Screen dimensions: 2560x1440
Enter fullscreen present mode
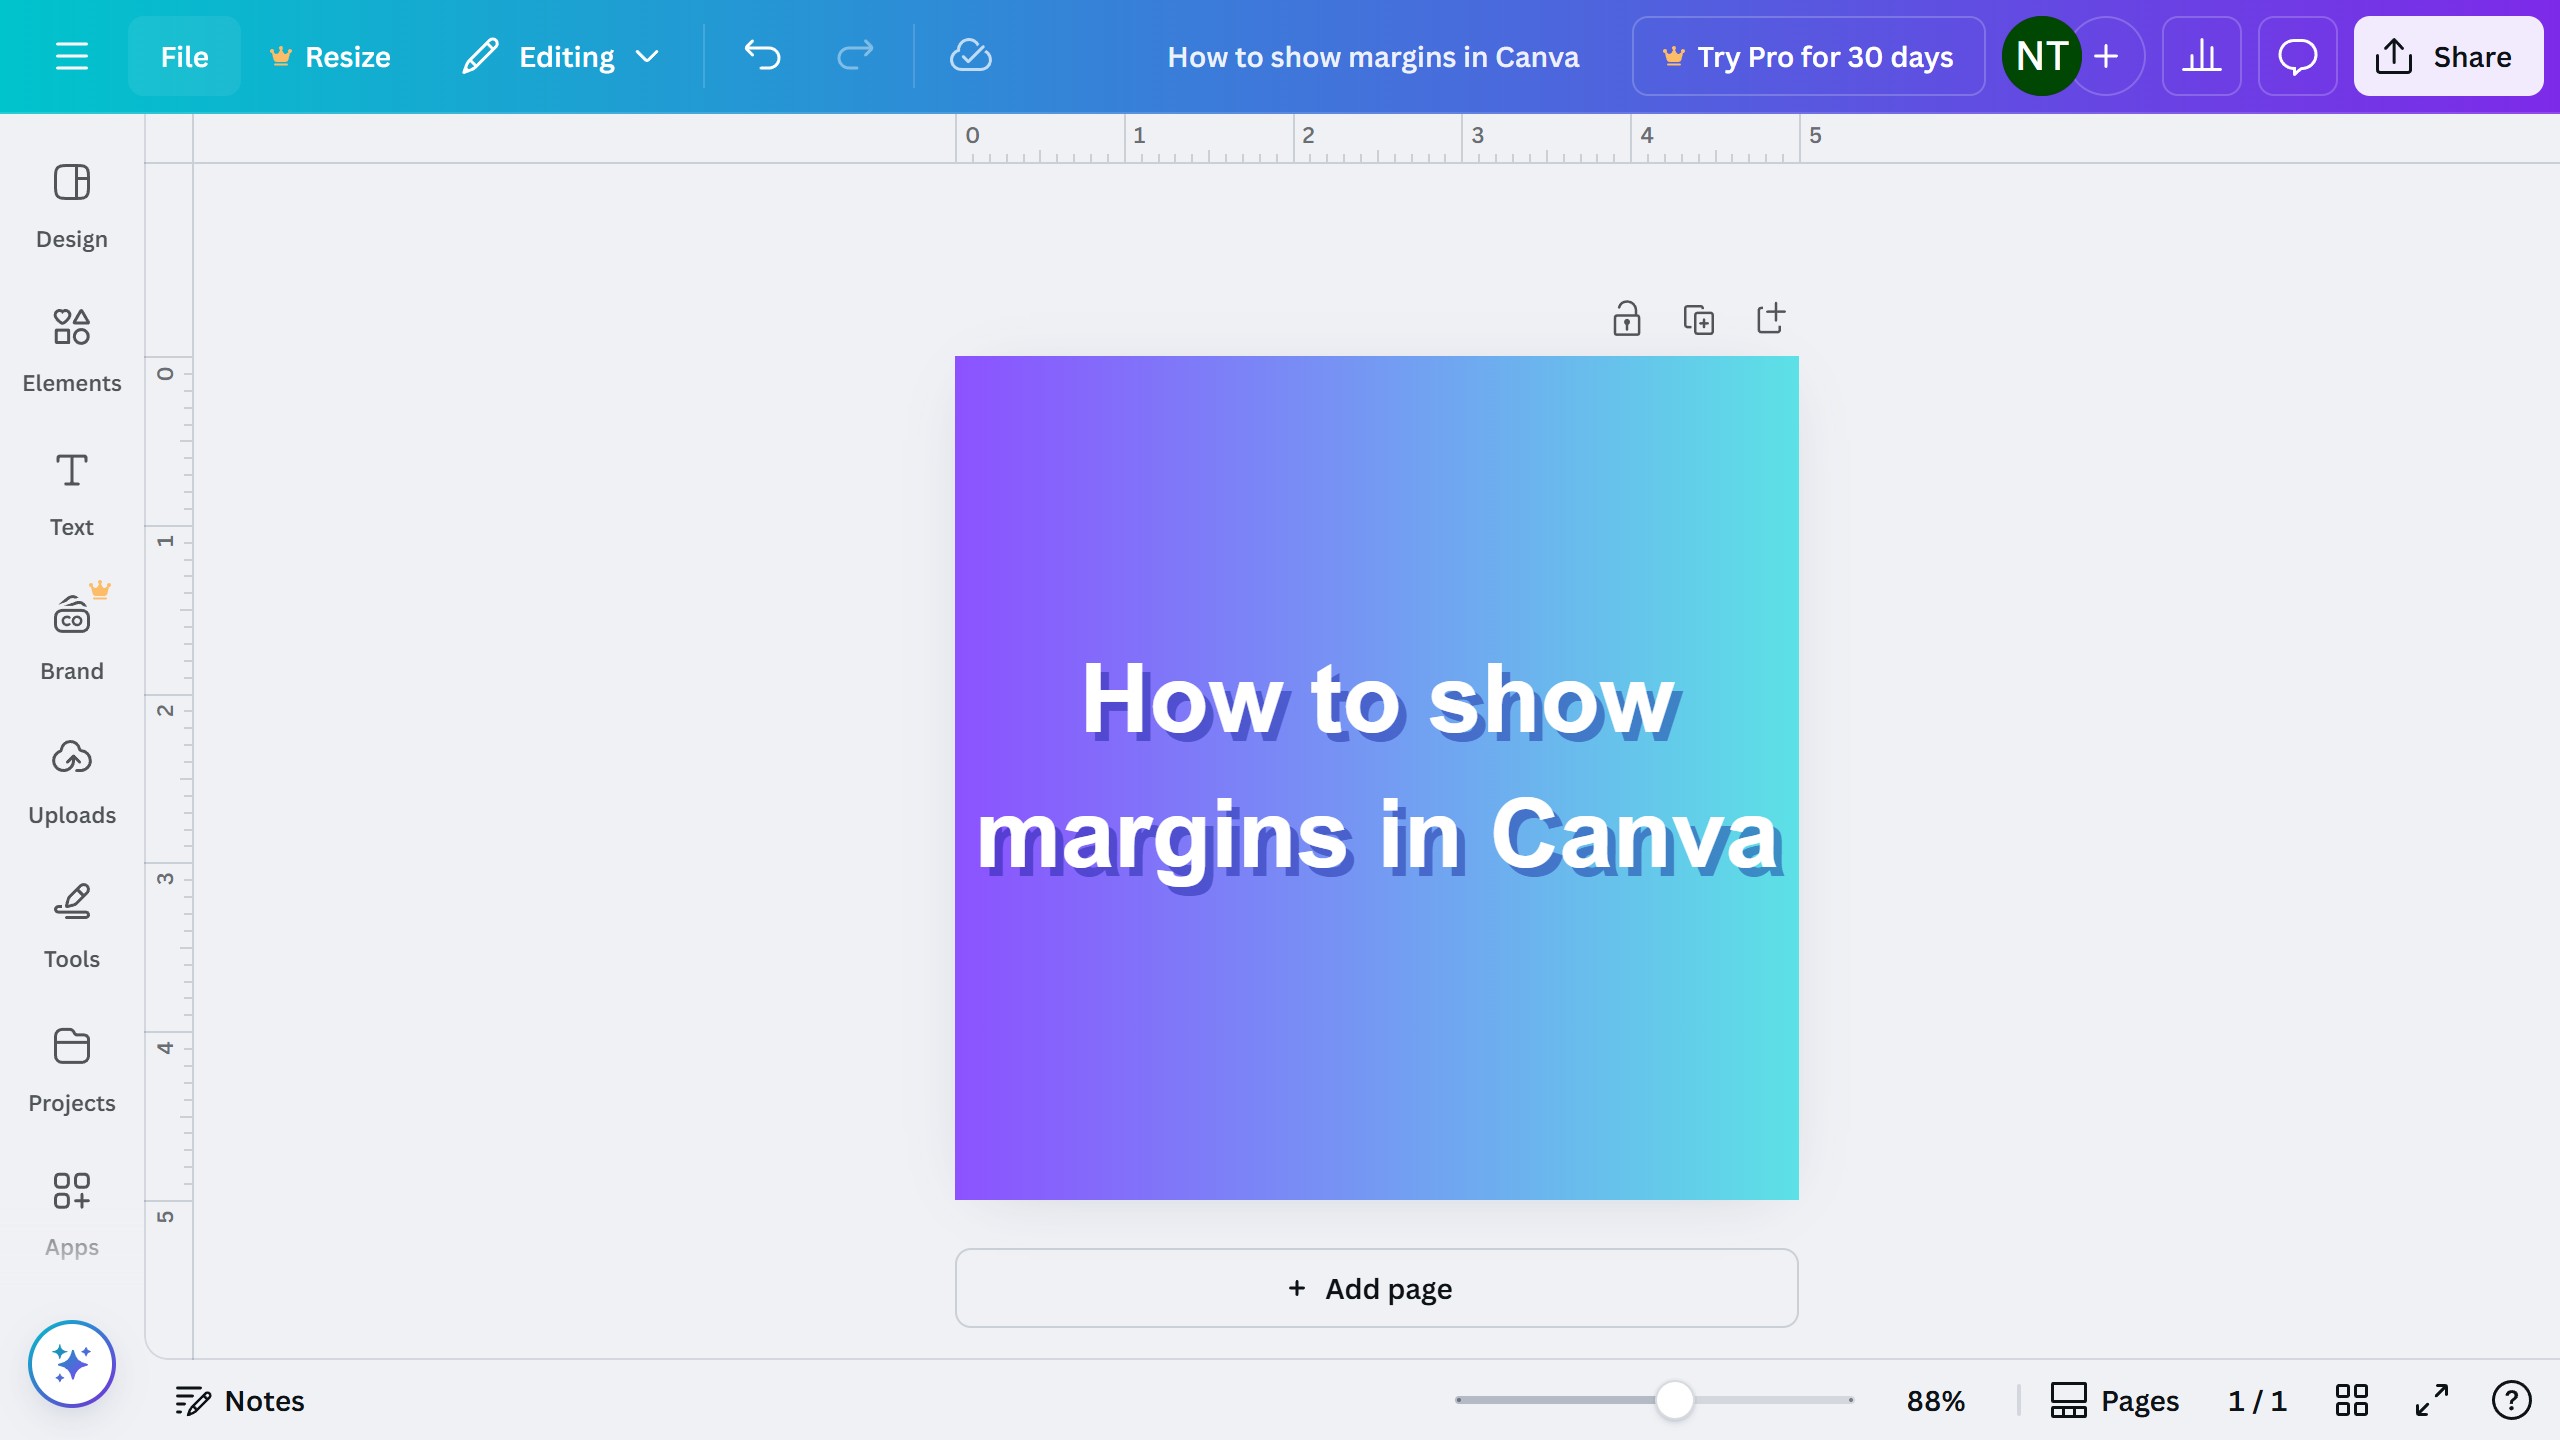2431,1400
